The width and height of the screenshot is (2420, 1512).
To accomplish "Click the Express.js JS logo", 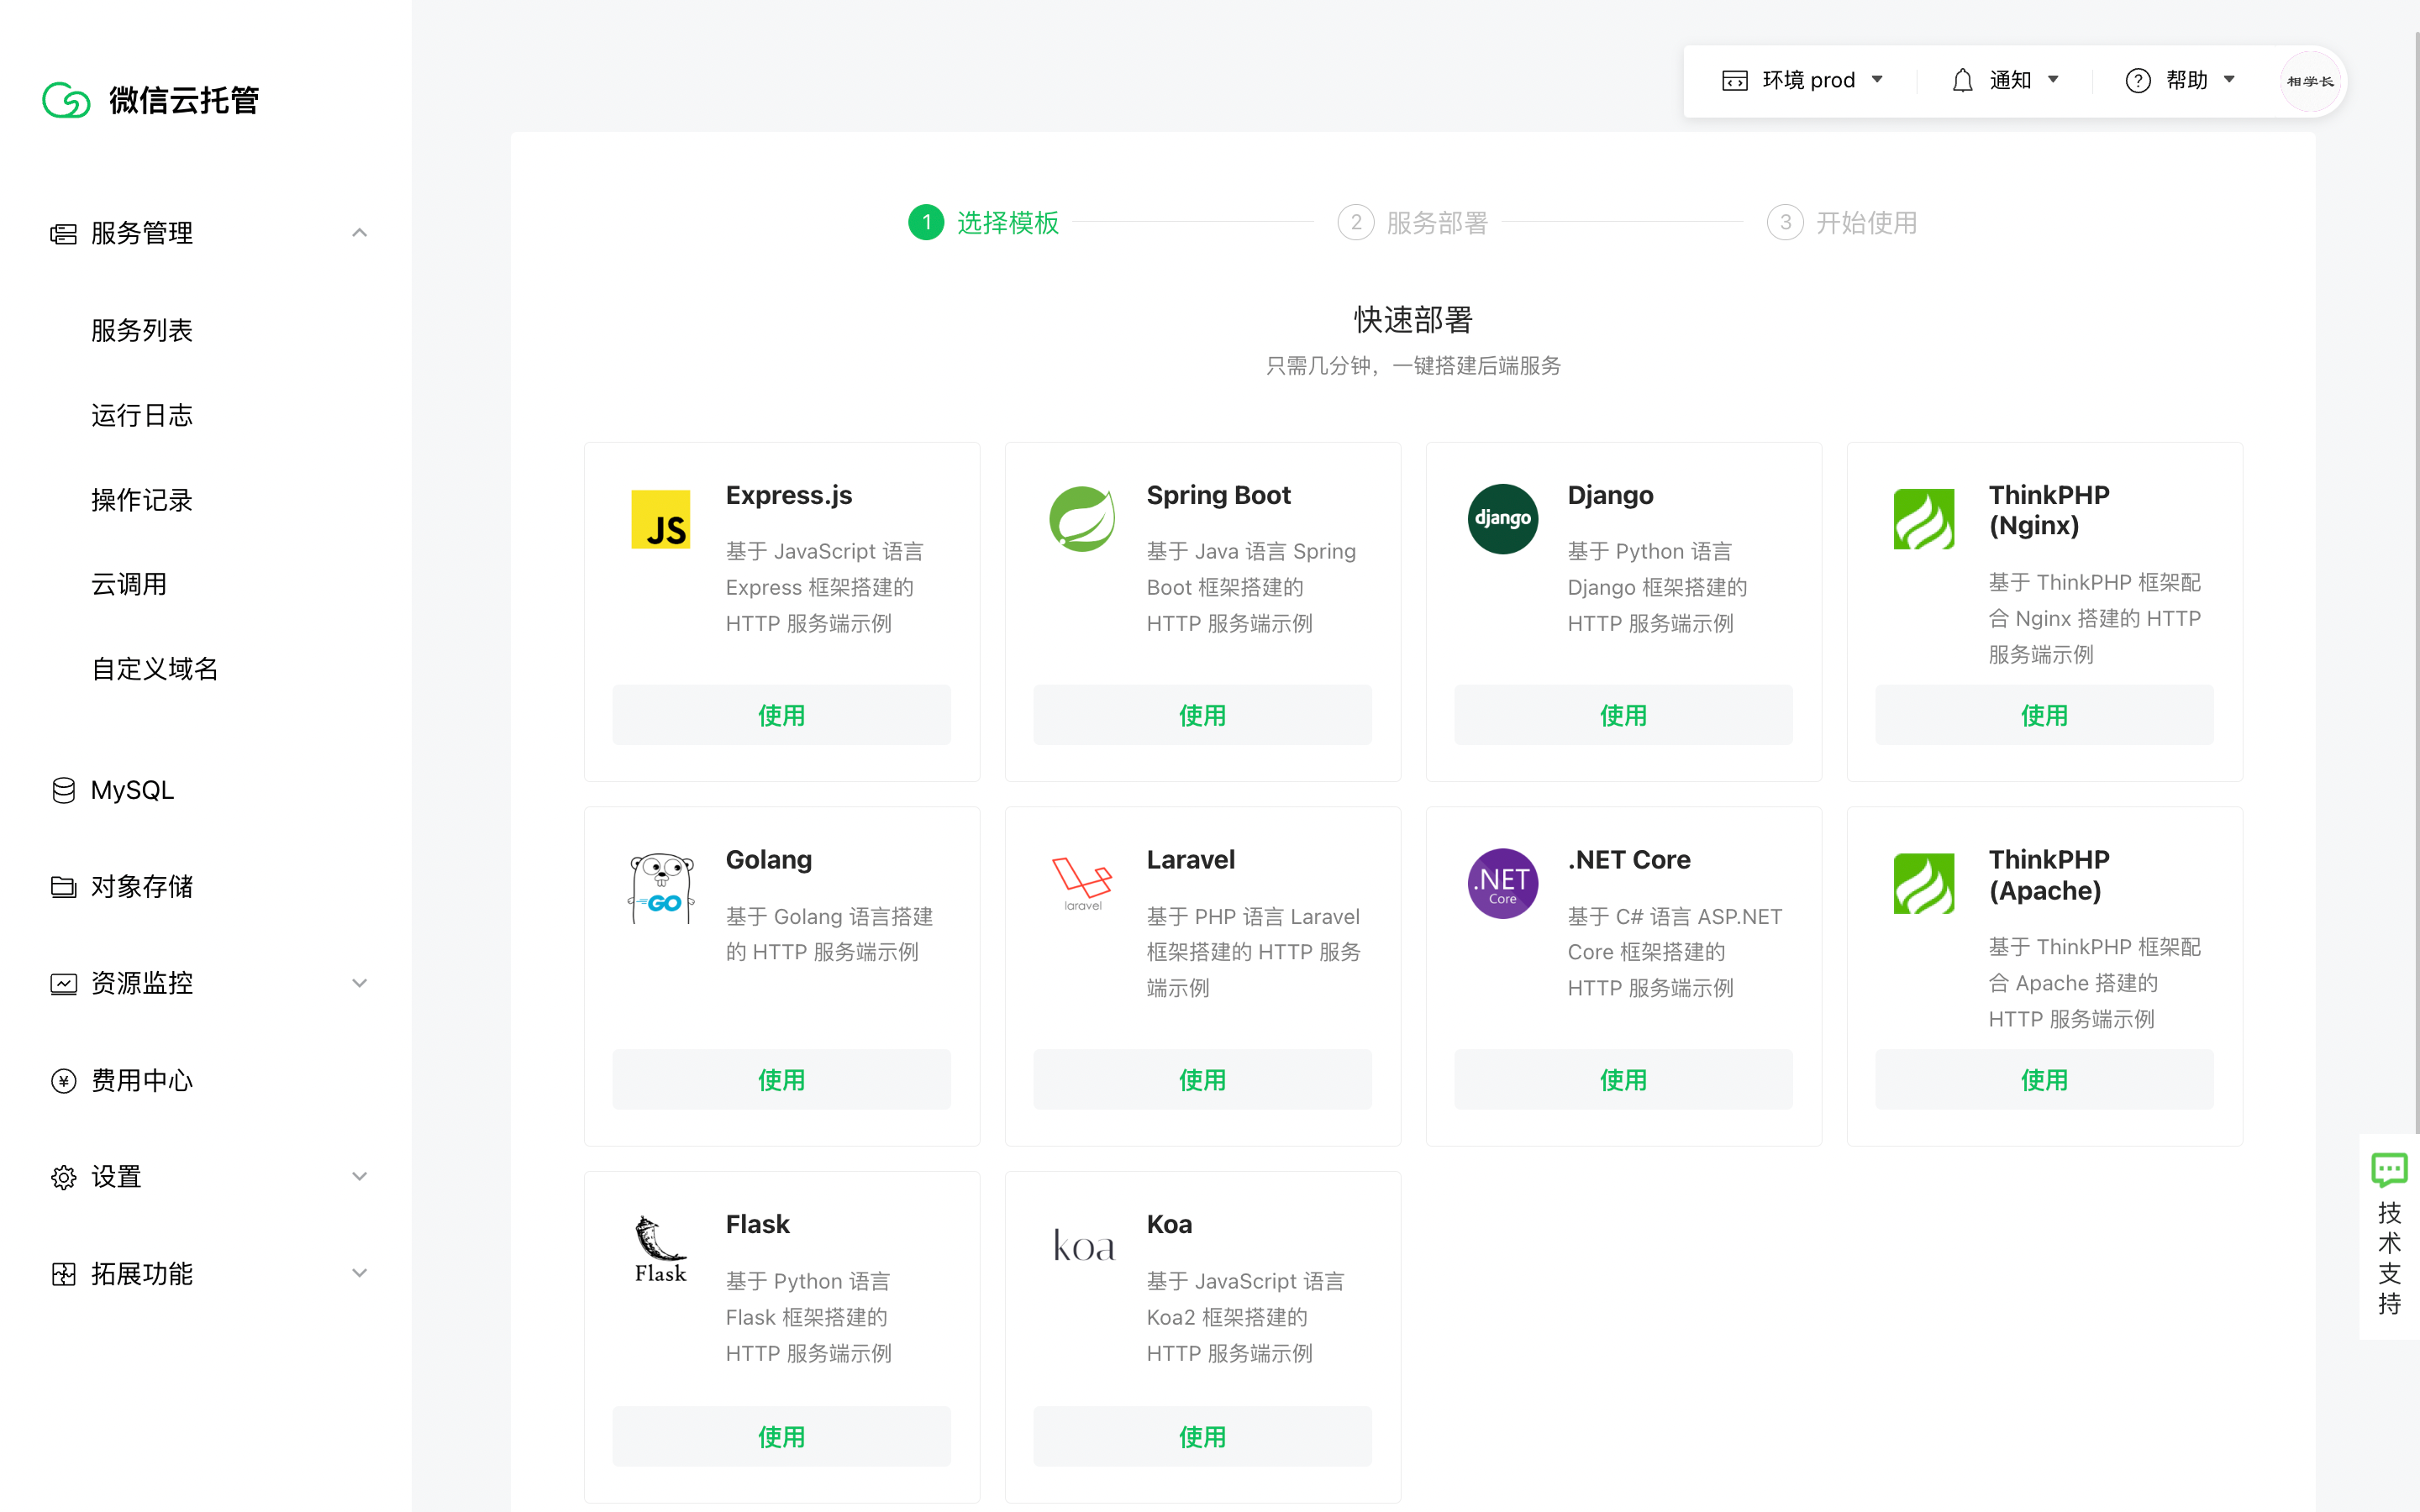I will coord(660,519).
